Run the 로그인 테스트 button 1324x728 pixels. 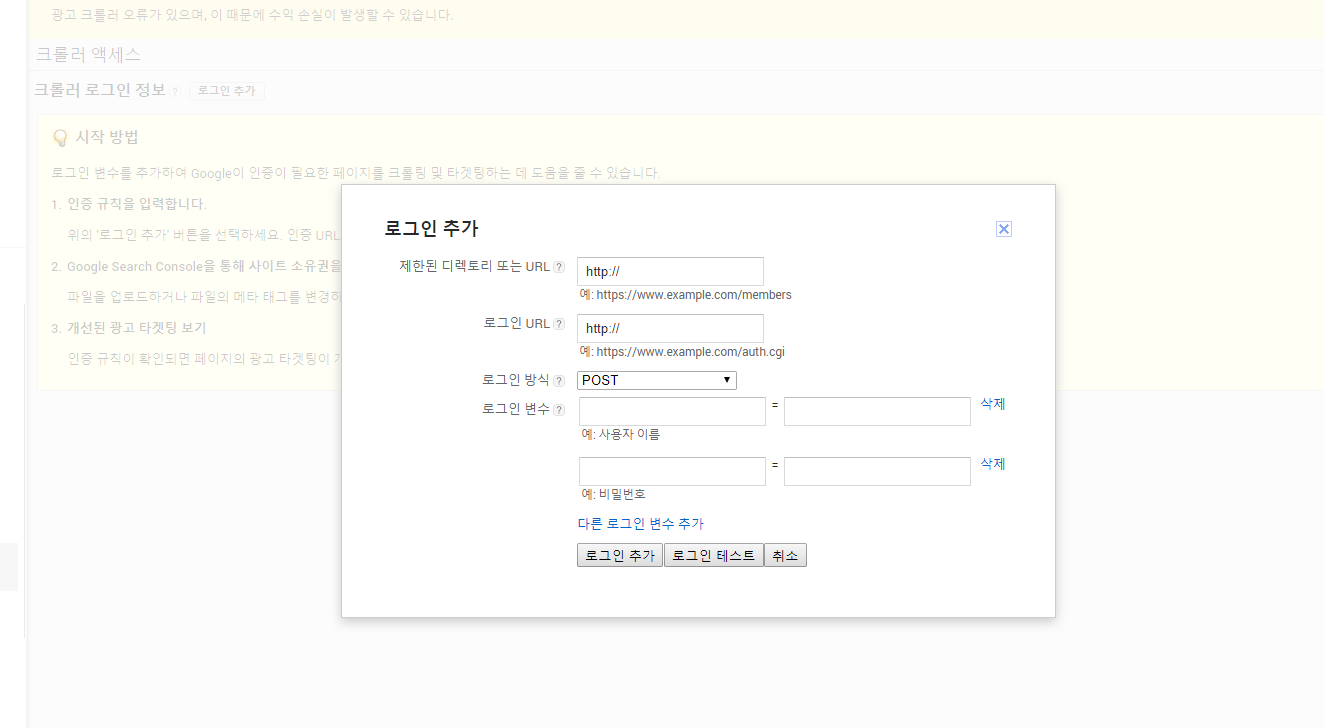coord(713,556)
